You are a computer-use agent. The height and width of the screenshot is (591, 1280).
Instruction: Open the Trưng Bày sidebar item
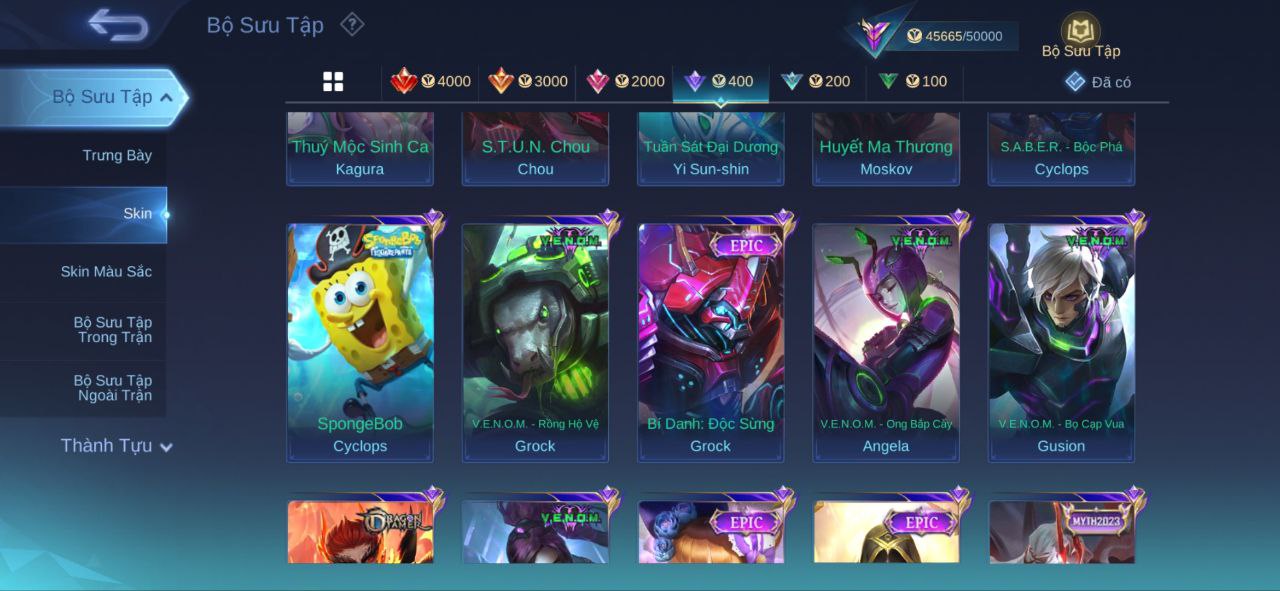coord(117,155)
